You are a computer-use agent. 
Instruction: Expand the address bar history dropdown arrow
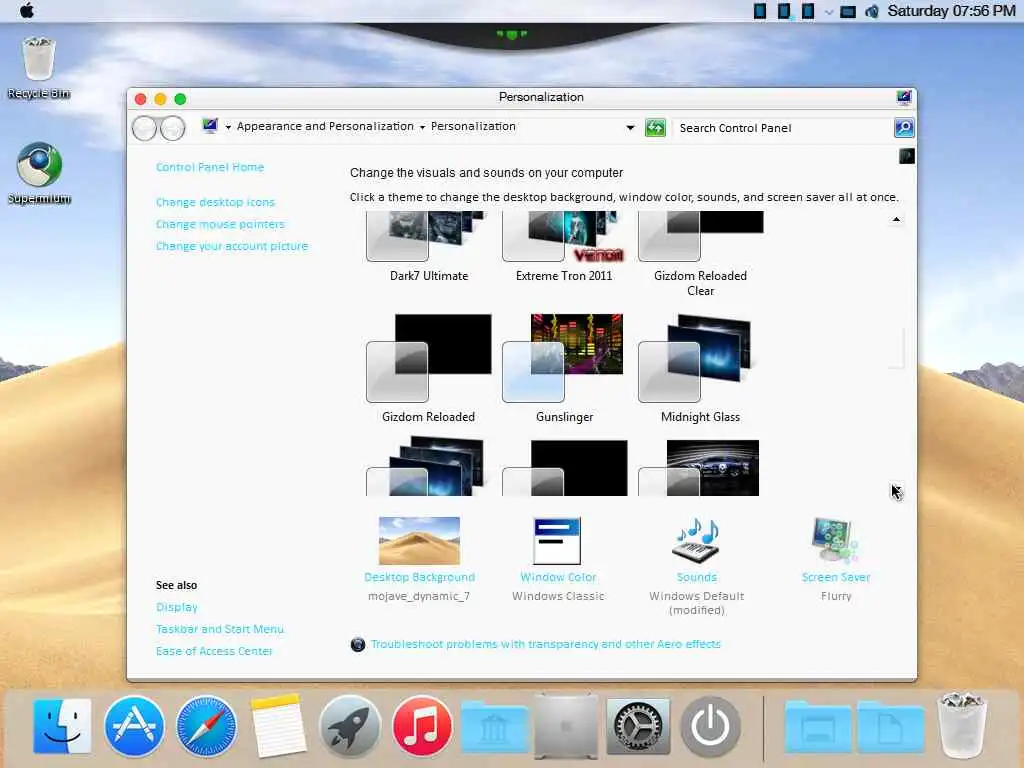[630, 127]
